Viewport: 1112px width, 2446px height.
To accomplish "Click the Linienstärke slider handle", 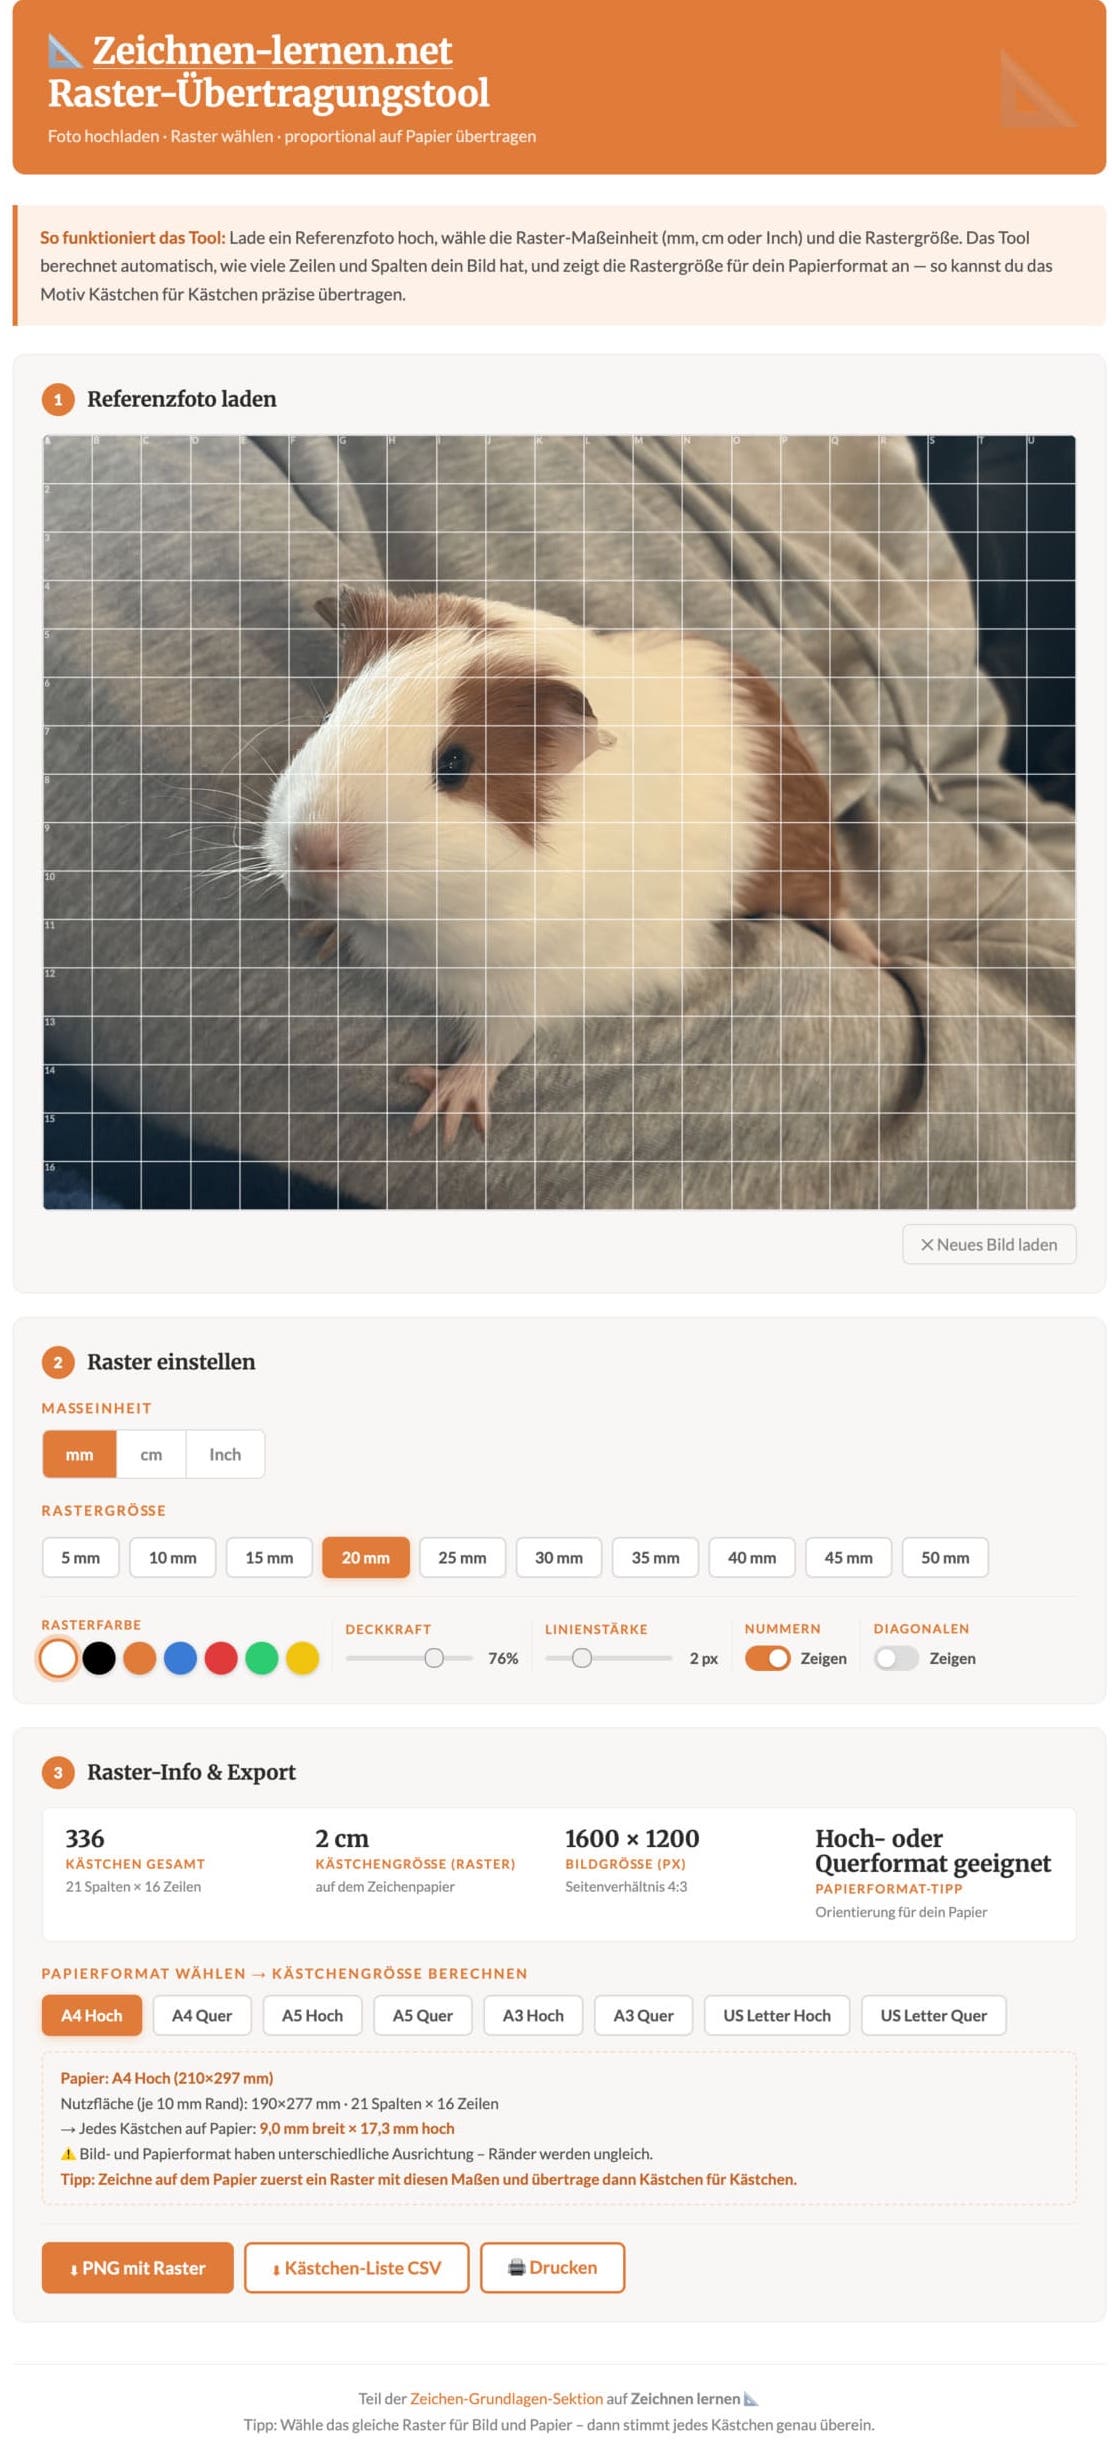I will [582, 1658].
